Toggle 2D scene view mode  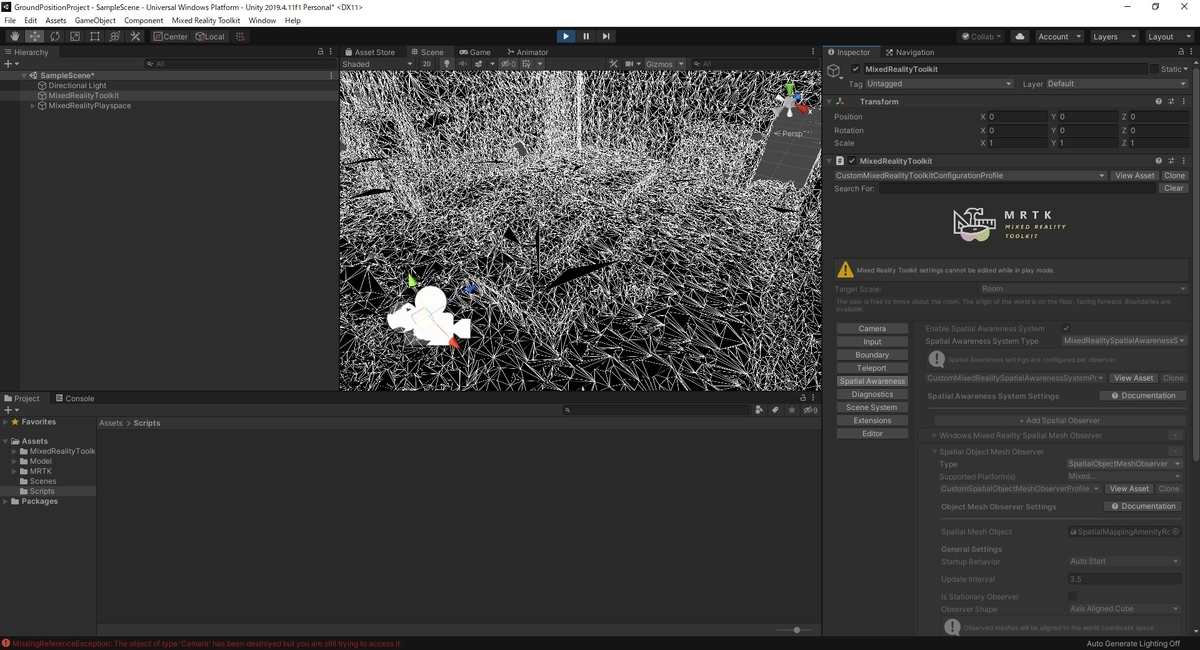427,64
